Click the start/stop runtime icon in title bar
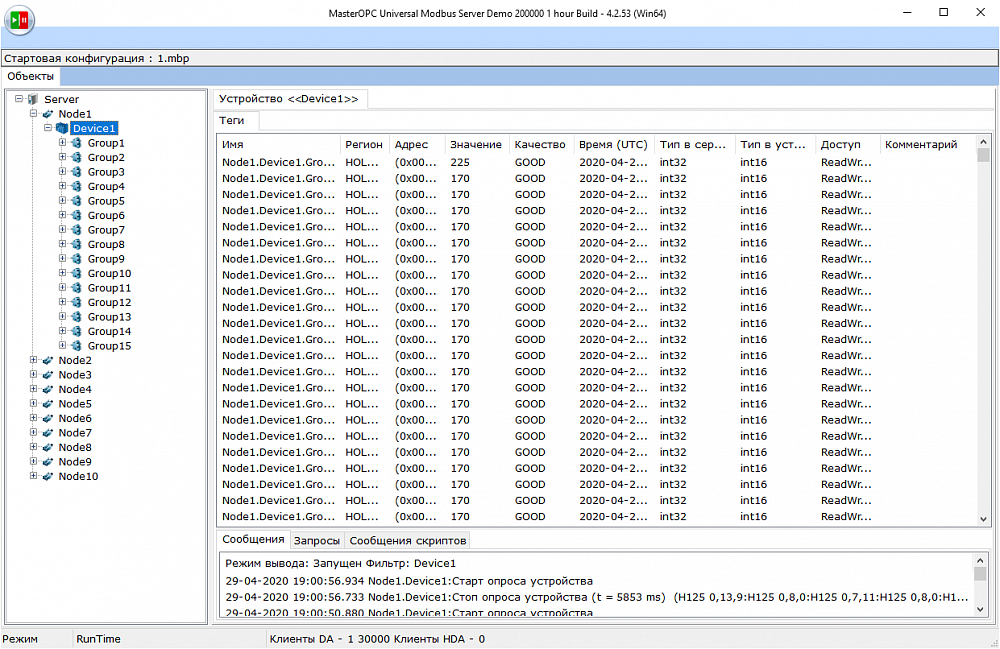 click(x=18, y=18)
